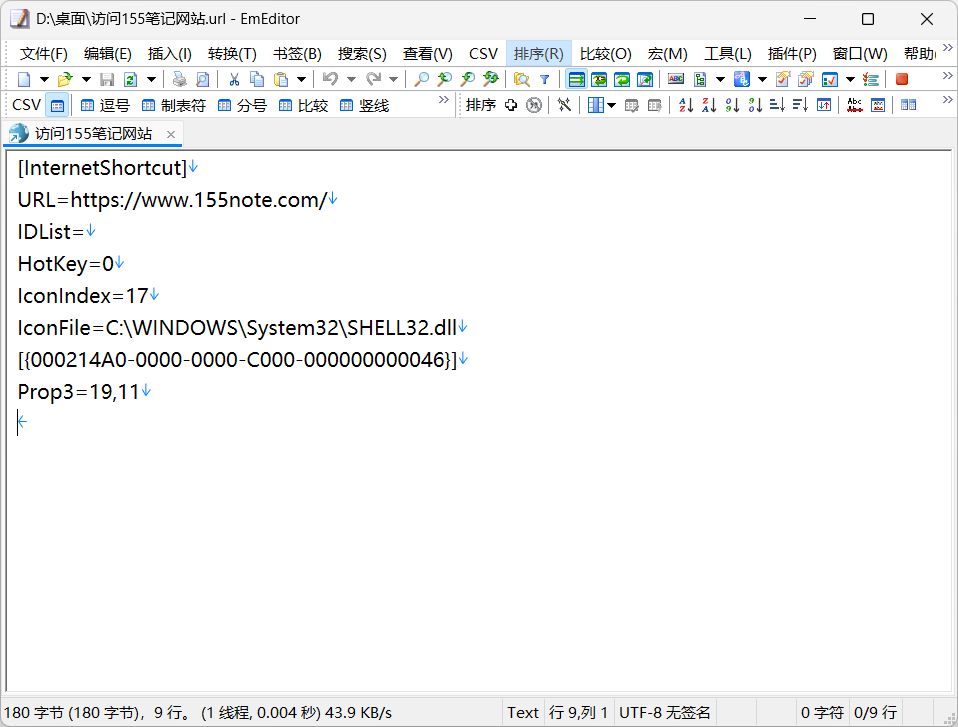Viewport: 958px width, 727px height.
Task: Click the blue Filter funnel icon
Action: pos(544,79)
